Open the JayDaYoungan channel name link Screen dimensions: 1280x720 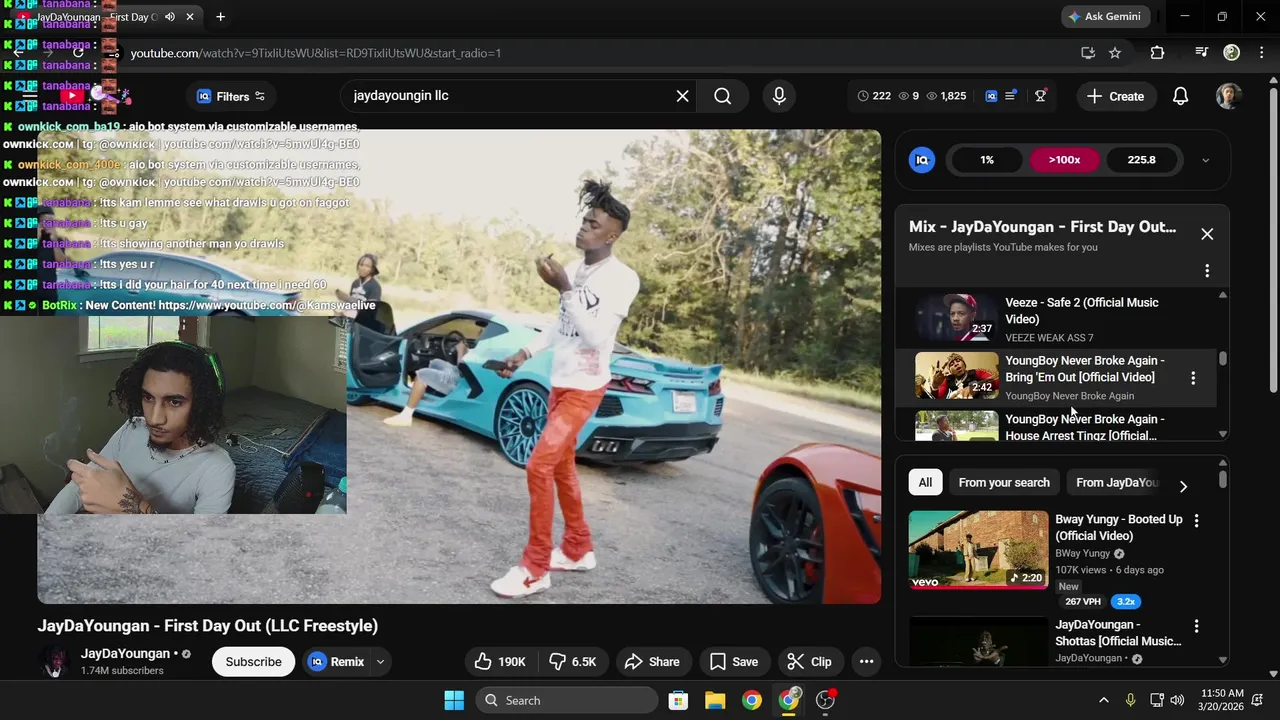pyautogui.click(x=125, y=654)
